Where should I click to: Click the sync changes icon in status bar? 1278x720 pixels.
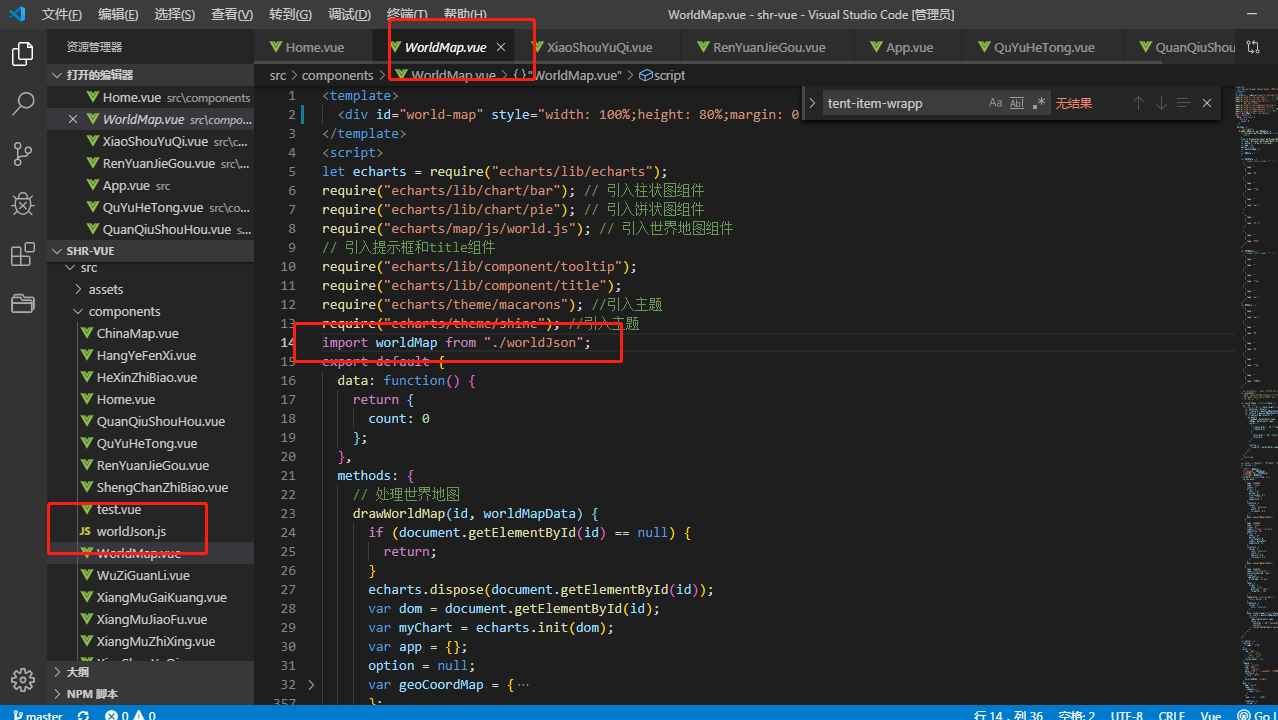pyautogui.click(x=83, y=715)
